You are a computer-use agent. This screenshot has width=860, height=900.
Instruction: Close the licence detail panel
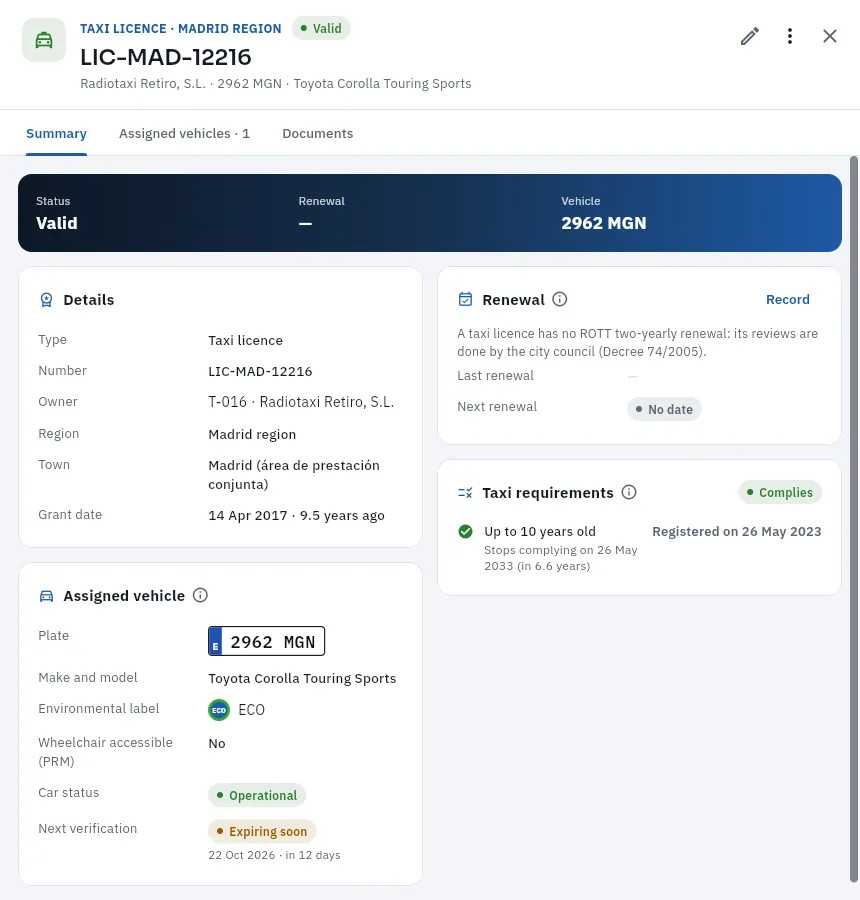830,36
